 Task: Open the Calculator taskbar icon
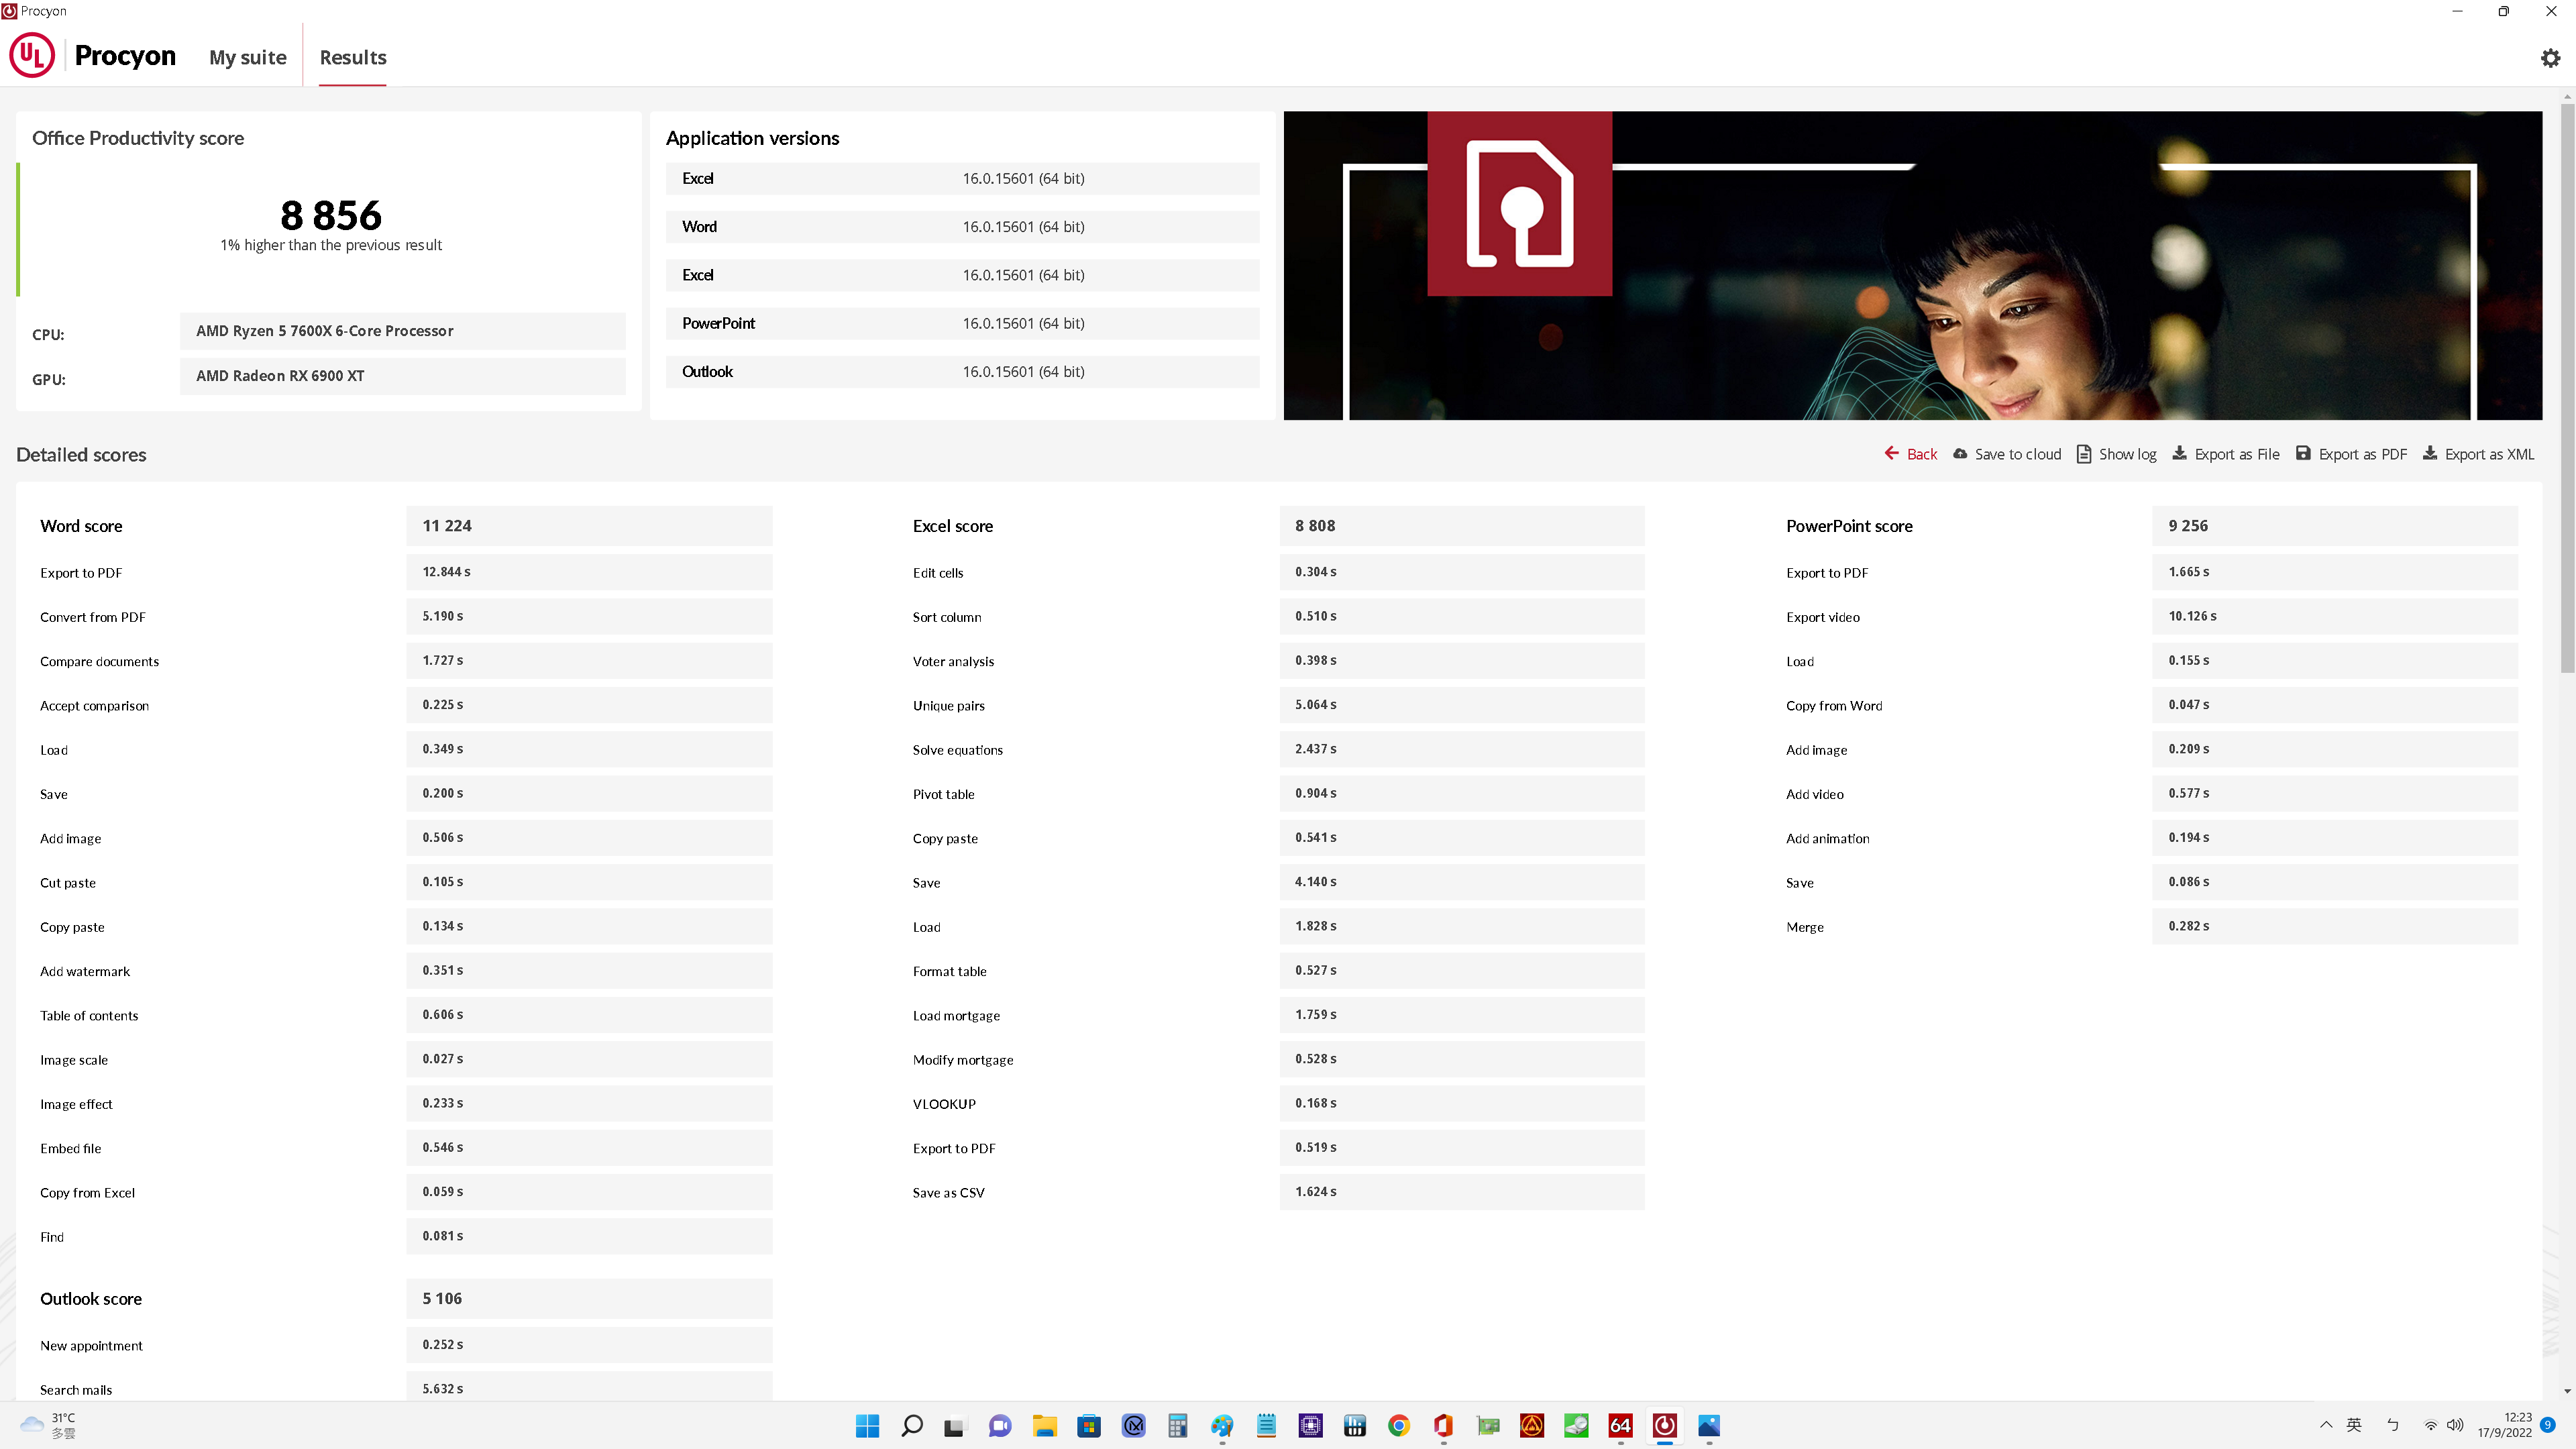click(x=1177, y=1425)
